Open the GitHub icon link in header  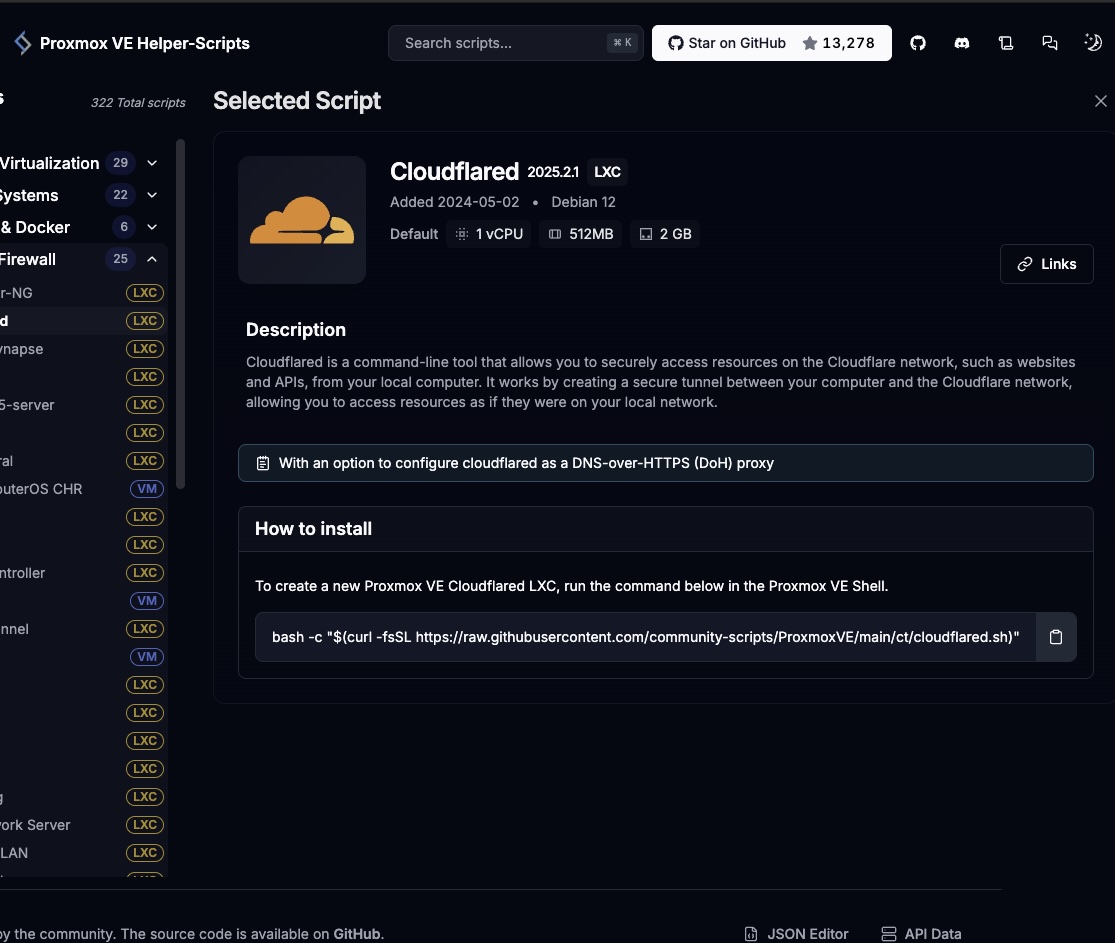coord(918,43)
